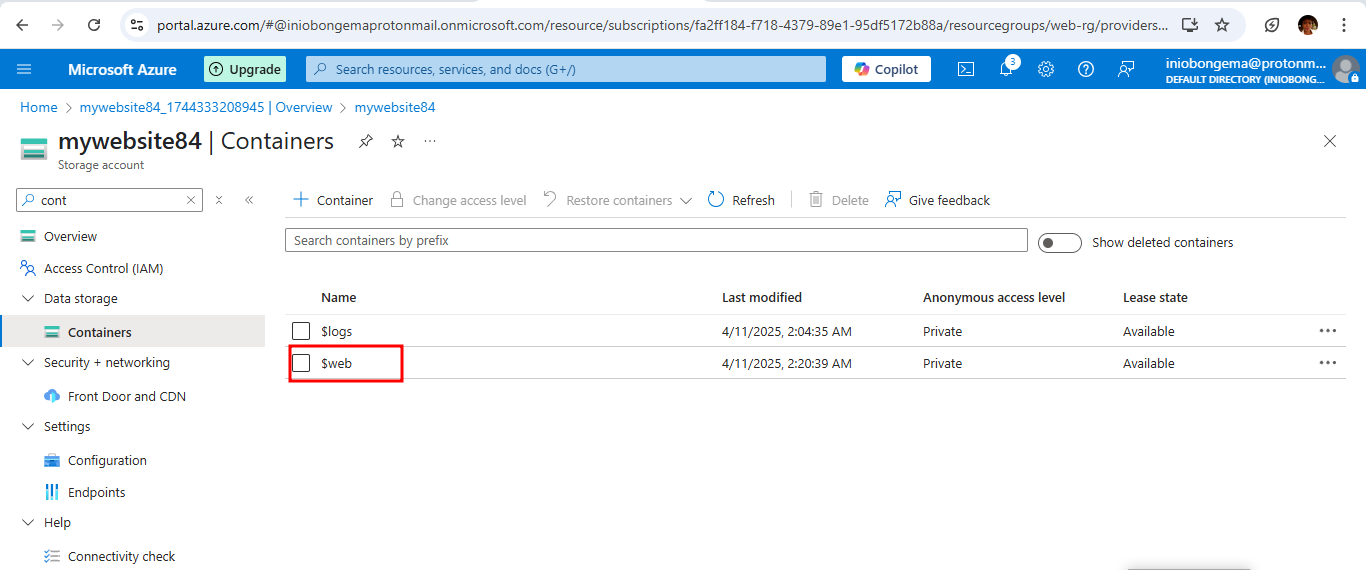Open the Azure portal hamburger menu
Screen dimensions: 1366x570
pos(24,69)
